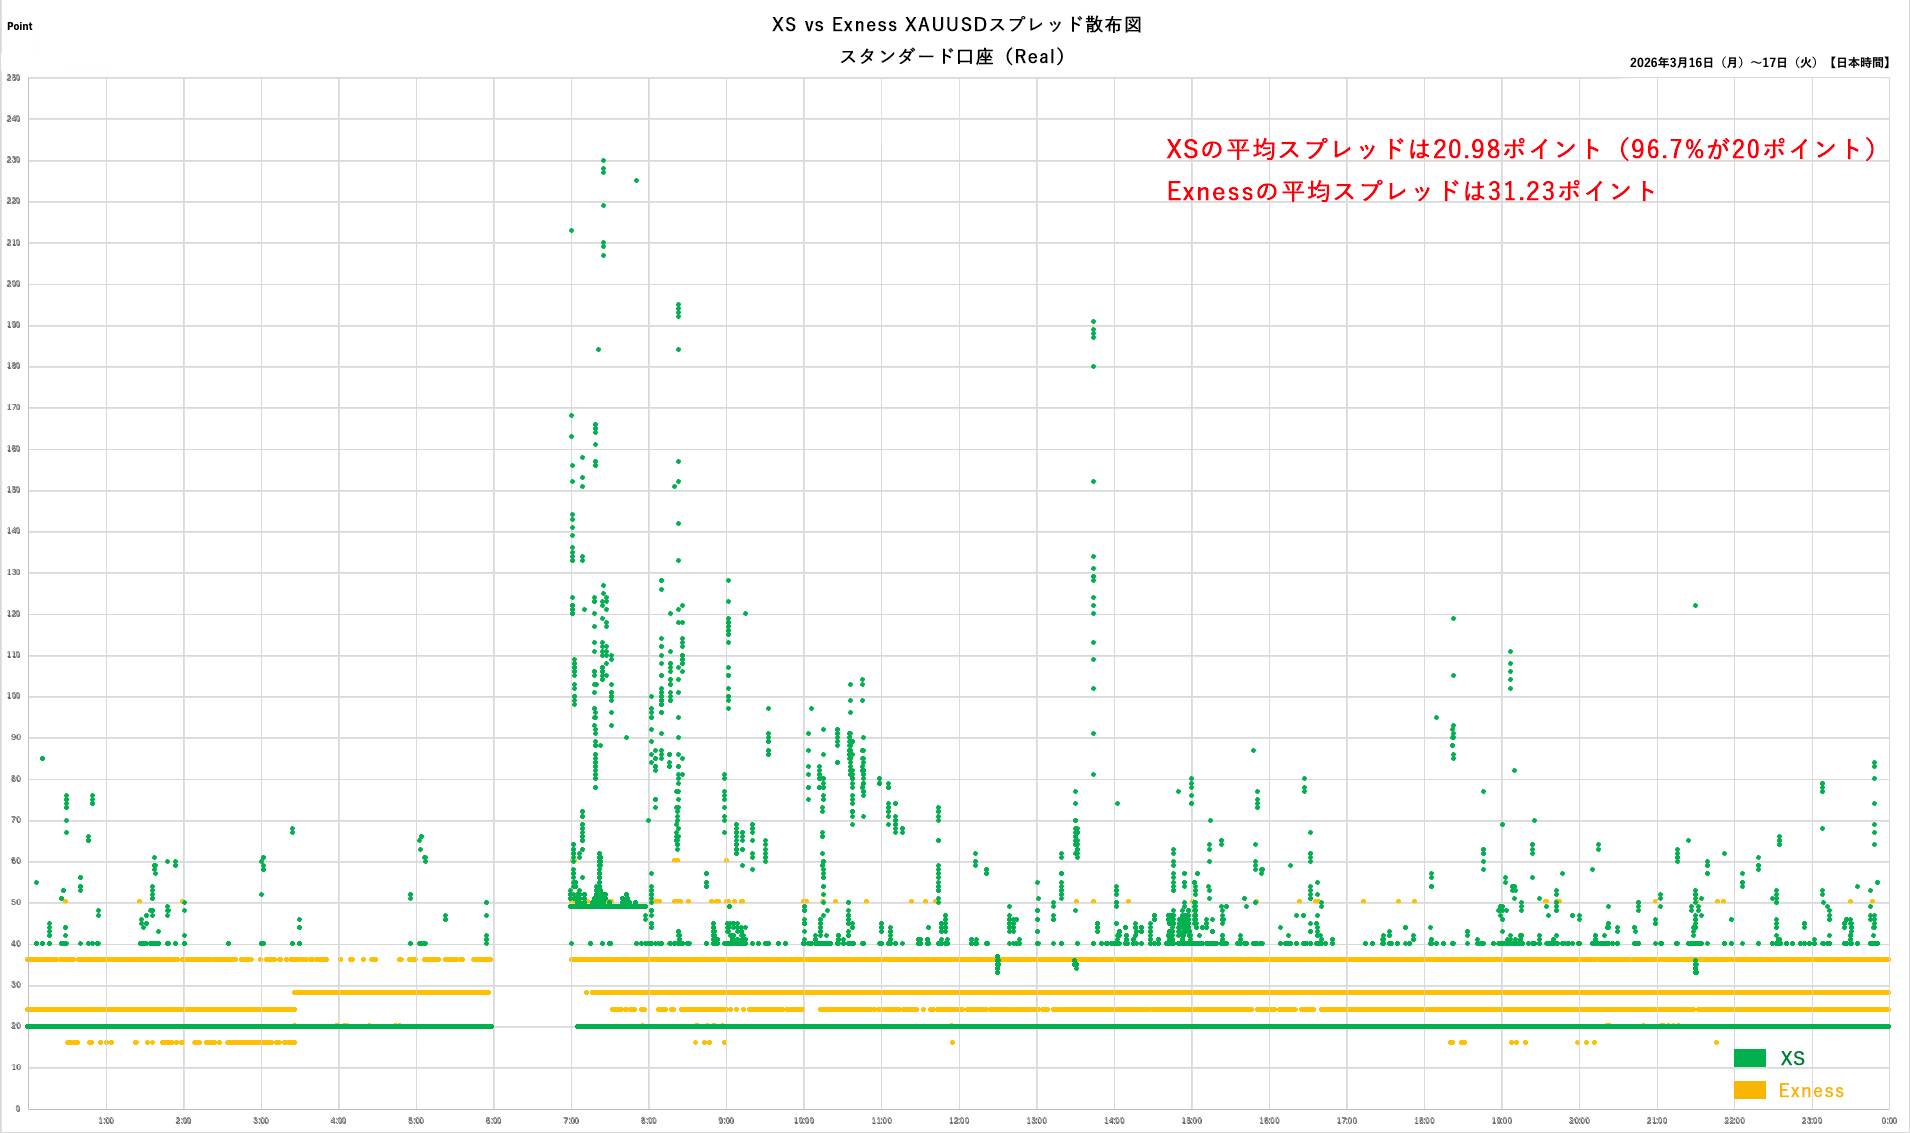Screen dimensions: 1910x1133
Task: Click the "160" value on the vertical axis
Action: click(x=14, y=449)
